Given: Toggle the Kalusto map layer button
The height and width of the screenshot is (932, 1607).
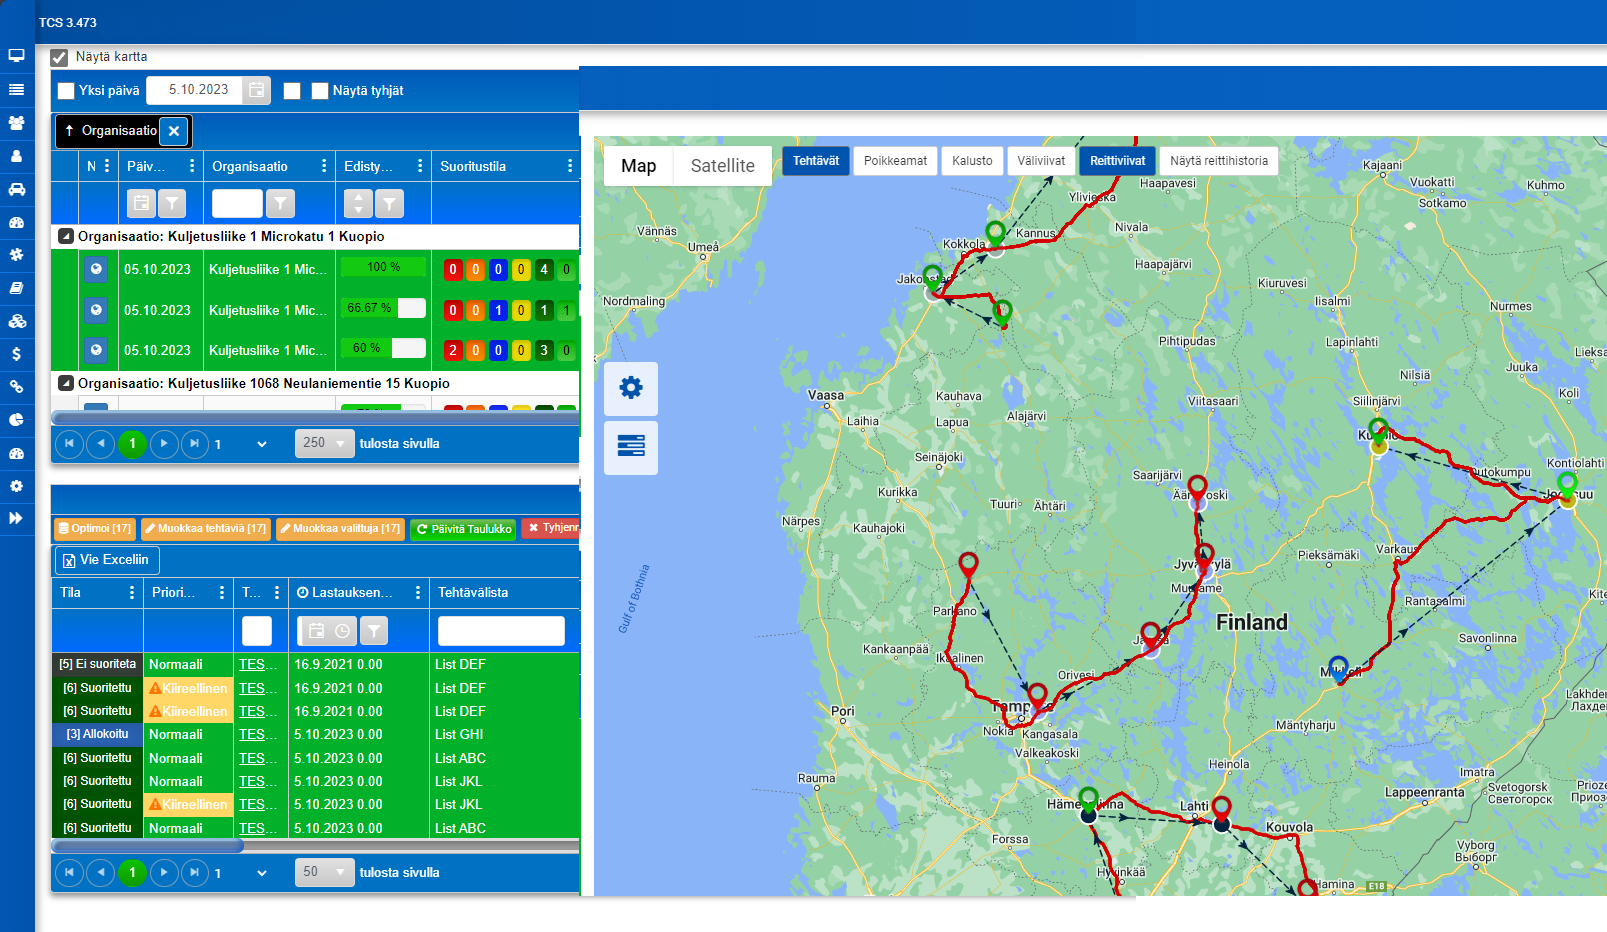Looking at the screenshot, I should tap(972, 161).
